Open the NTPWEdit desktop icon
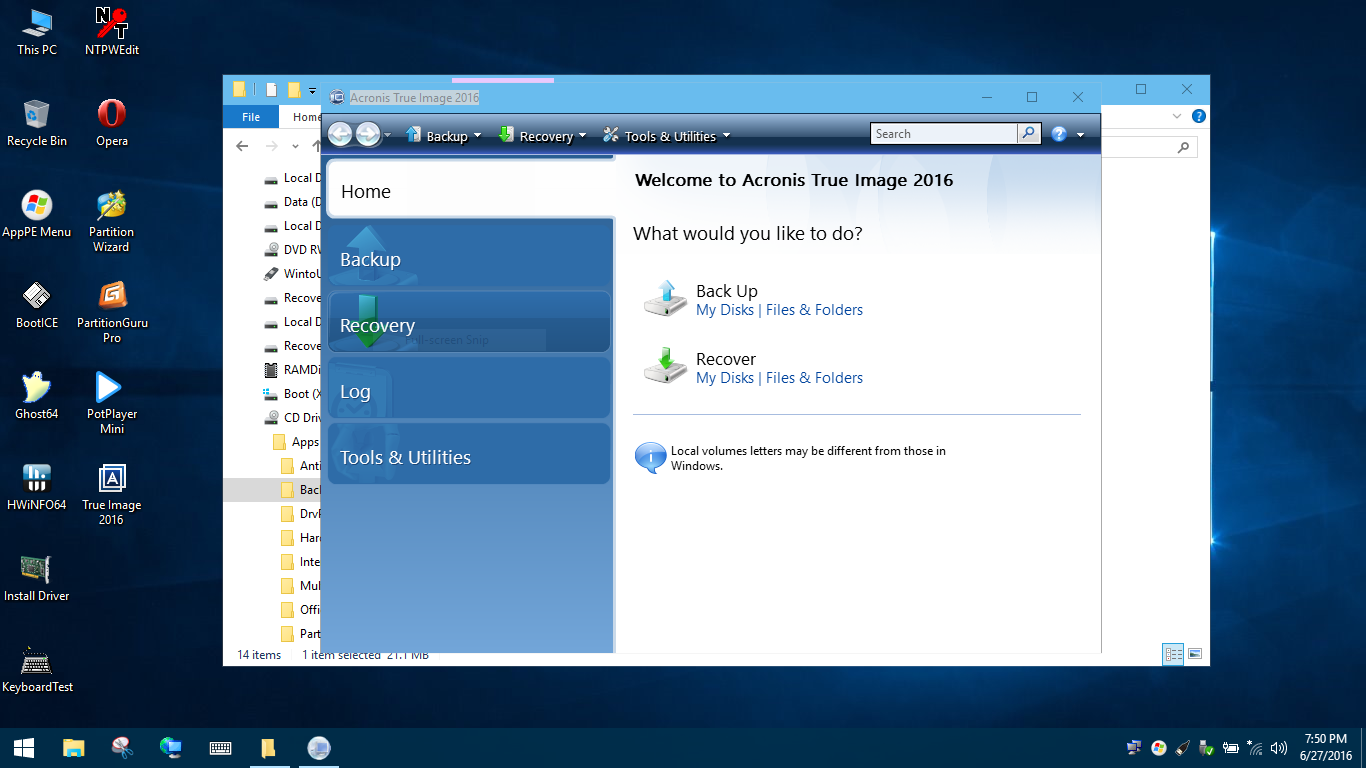This screenshot has height=768, width=1366. pos(112,31)
